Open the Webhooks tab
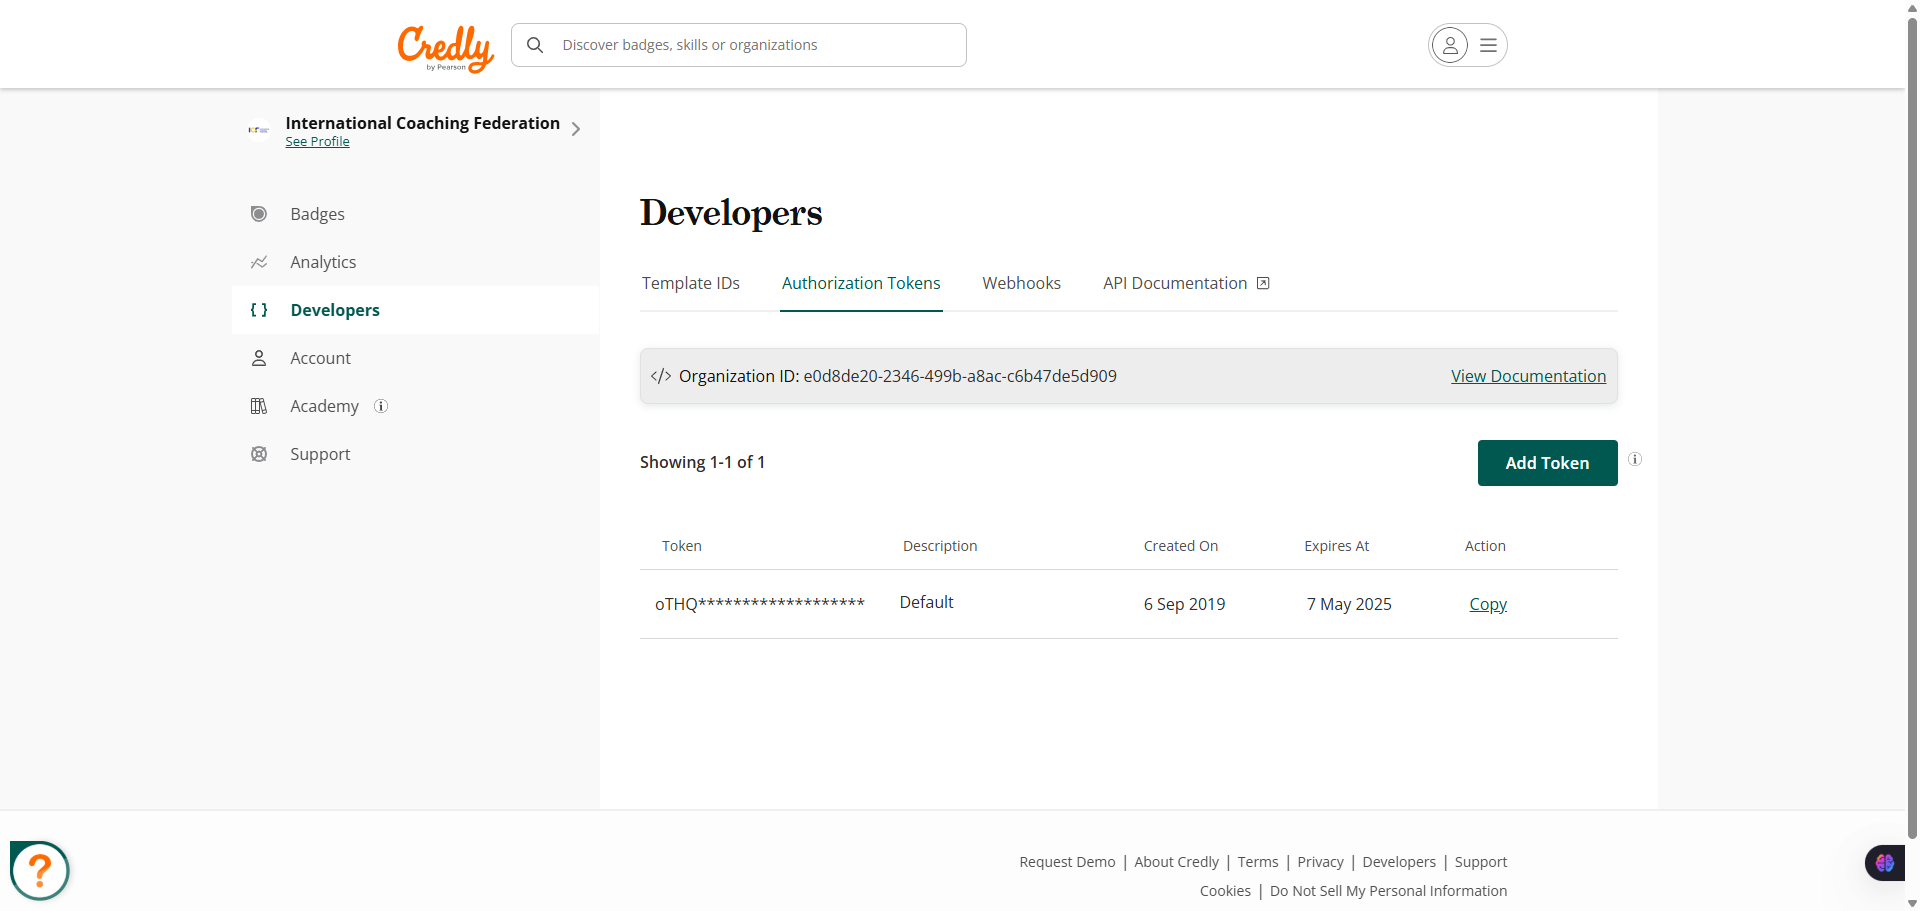 point(1021,283)
